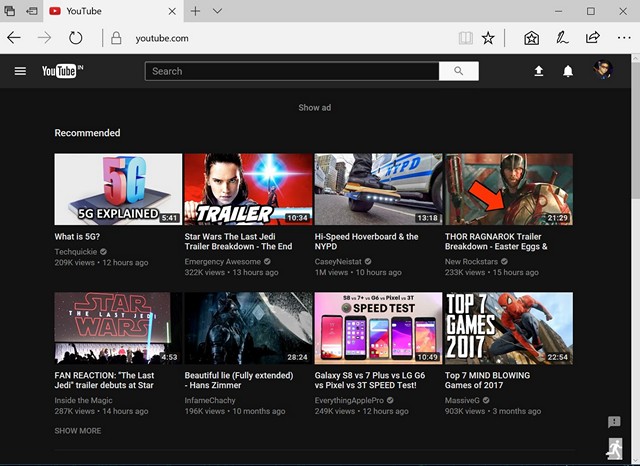Click the YouTube search input field

pos(292,71)
